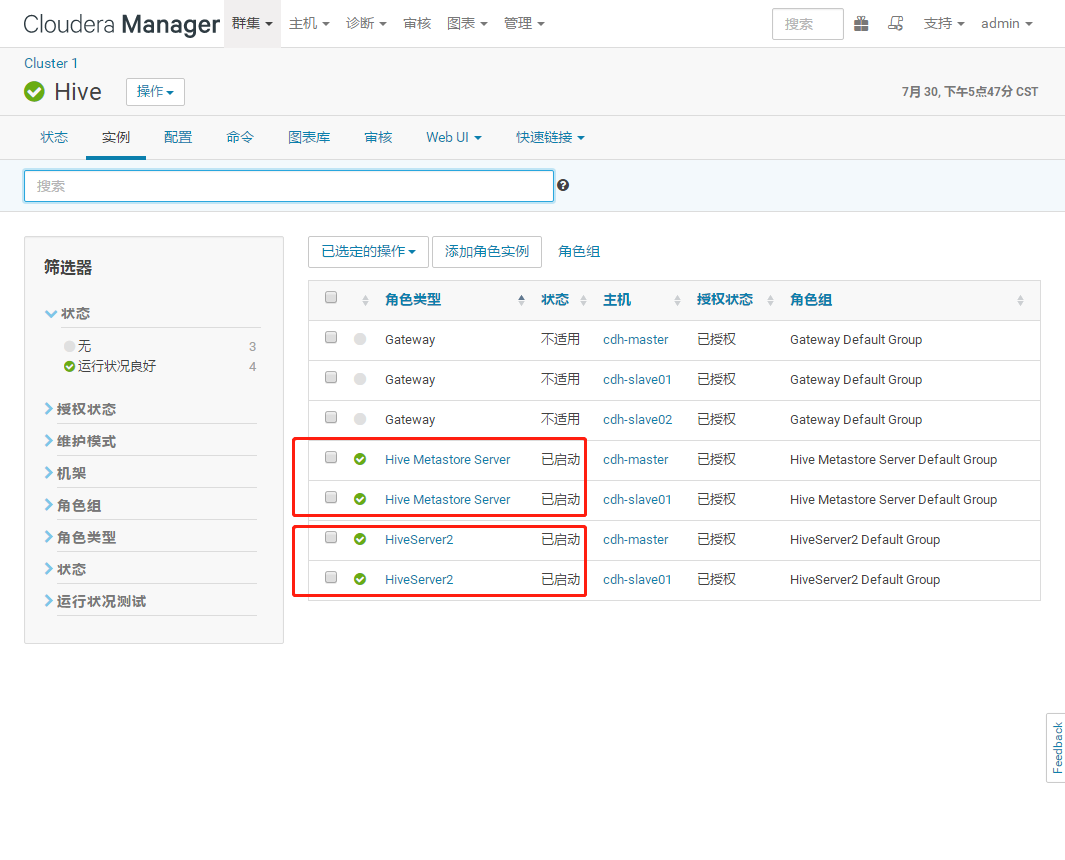Check the Gateway cdh-slave02 row checkbox

331,418
